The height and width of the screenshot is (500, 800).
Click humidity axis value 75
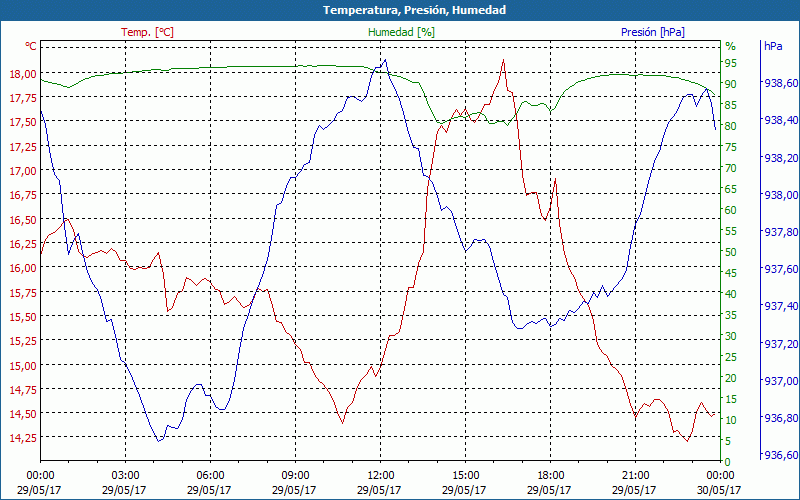(731, 147)
